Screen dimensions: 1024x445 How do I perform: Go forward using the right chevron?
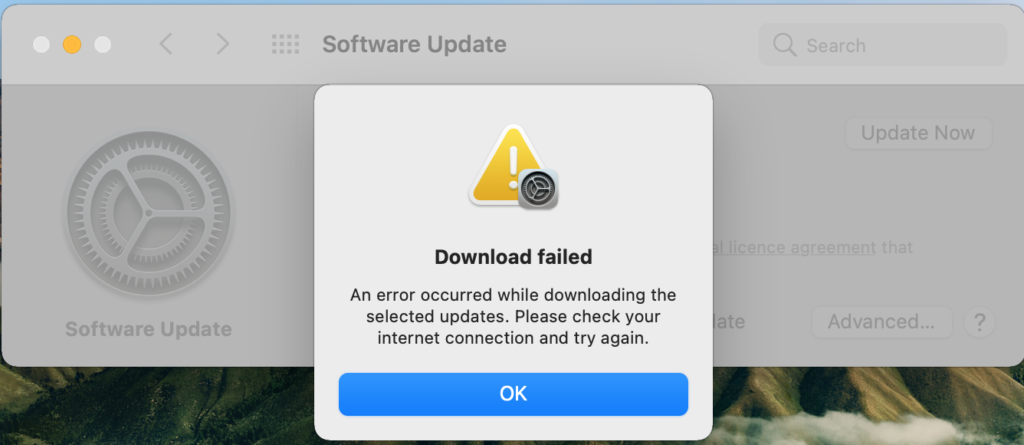tap(223, 44)
